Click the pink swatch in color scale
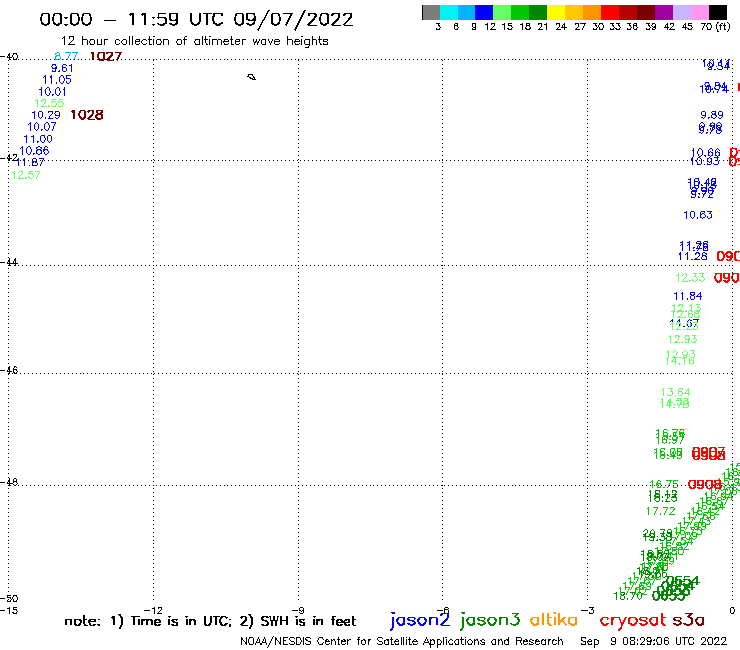 tap(700, 12)
